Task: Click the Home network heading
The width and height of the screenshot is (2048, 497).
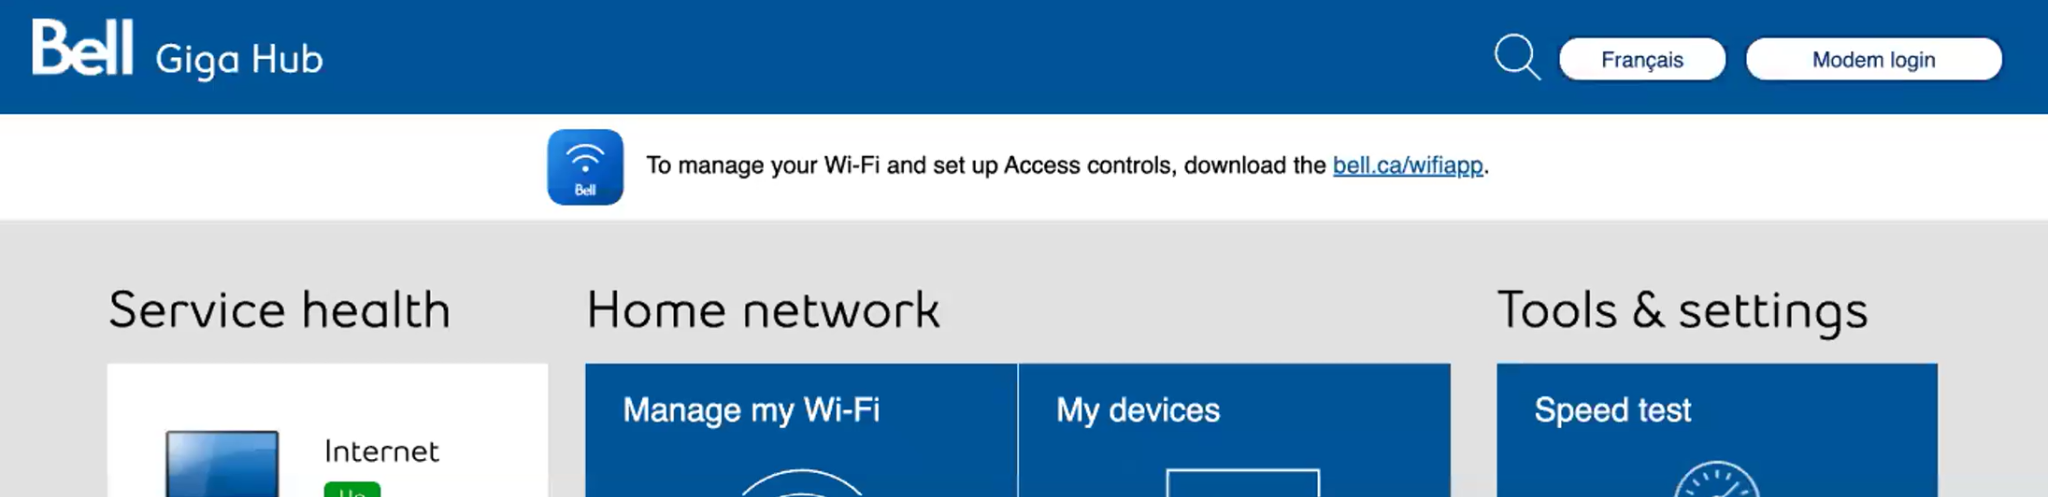Action: (x=763, y=310)
